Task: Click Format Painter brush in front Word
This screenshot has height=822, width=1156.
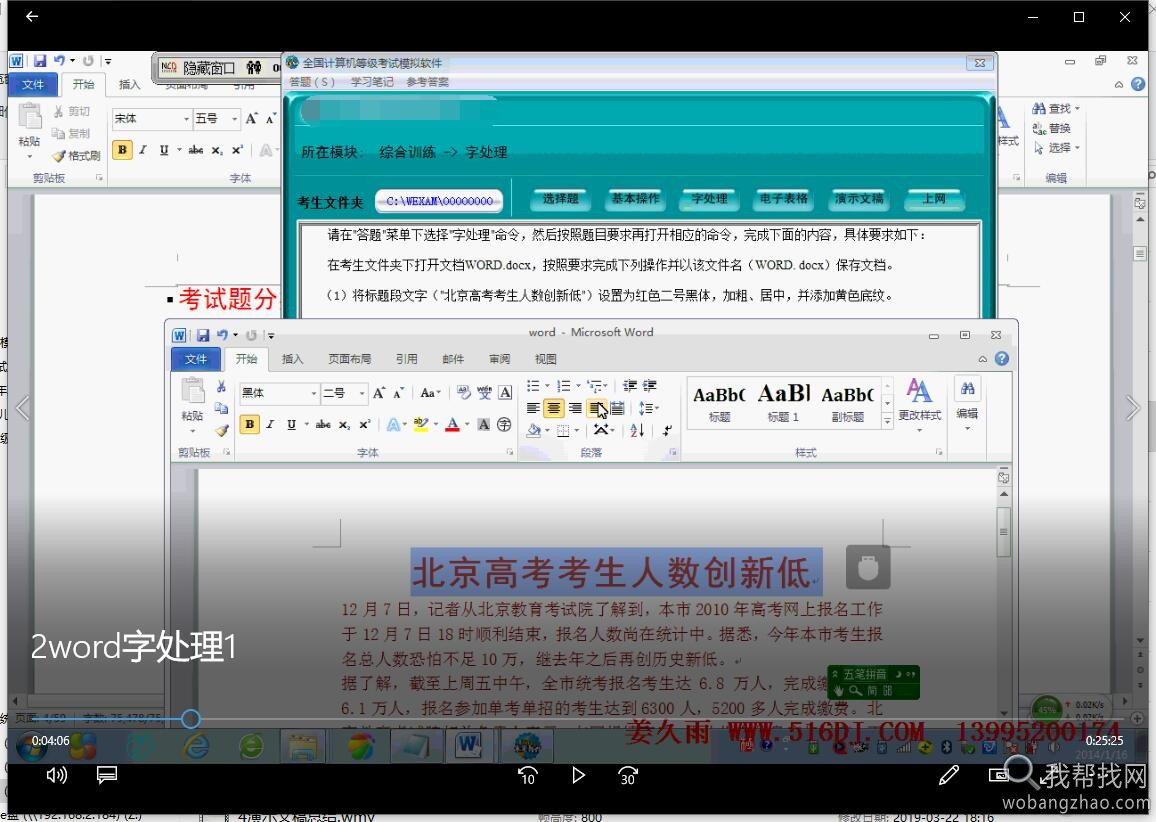Action: [221, 430]
